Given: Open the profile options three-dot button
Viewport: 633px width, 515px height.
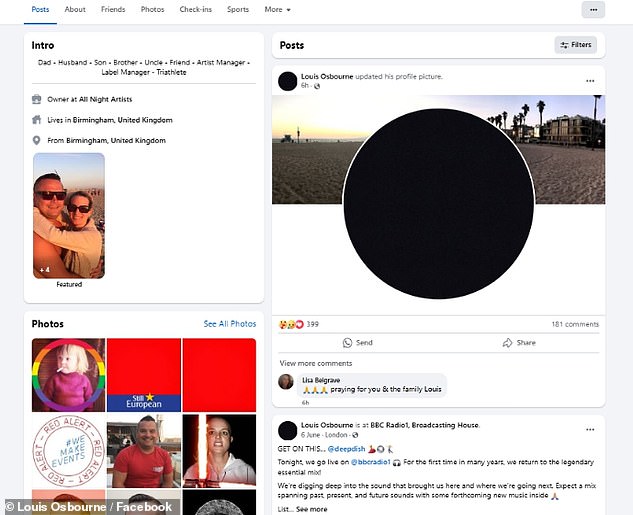Looking at the screenshot, I should point(593,10).
